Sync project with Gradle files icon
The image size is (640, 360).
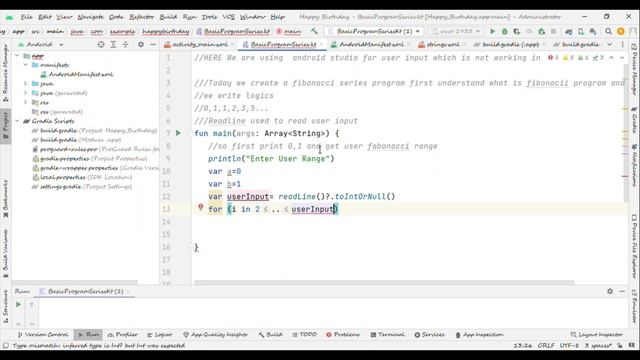point(568,31)
